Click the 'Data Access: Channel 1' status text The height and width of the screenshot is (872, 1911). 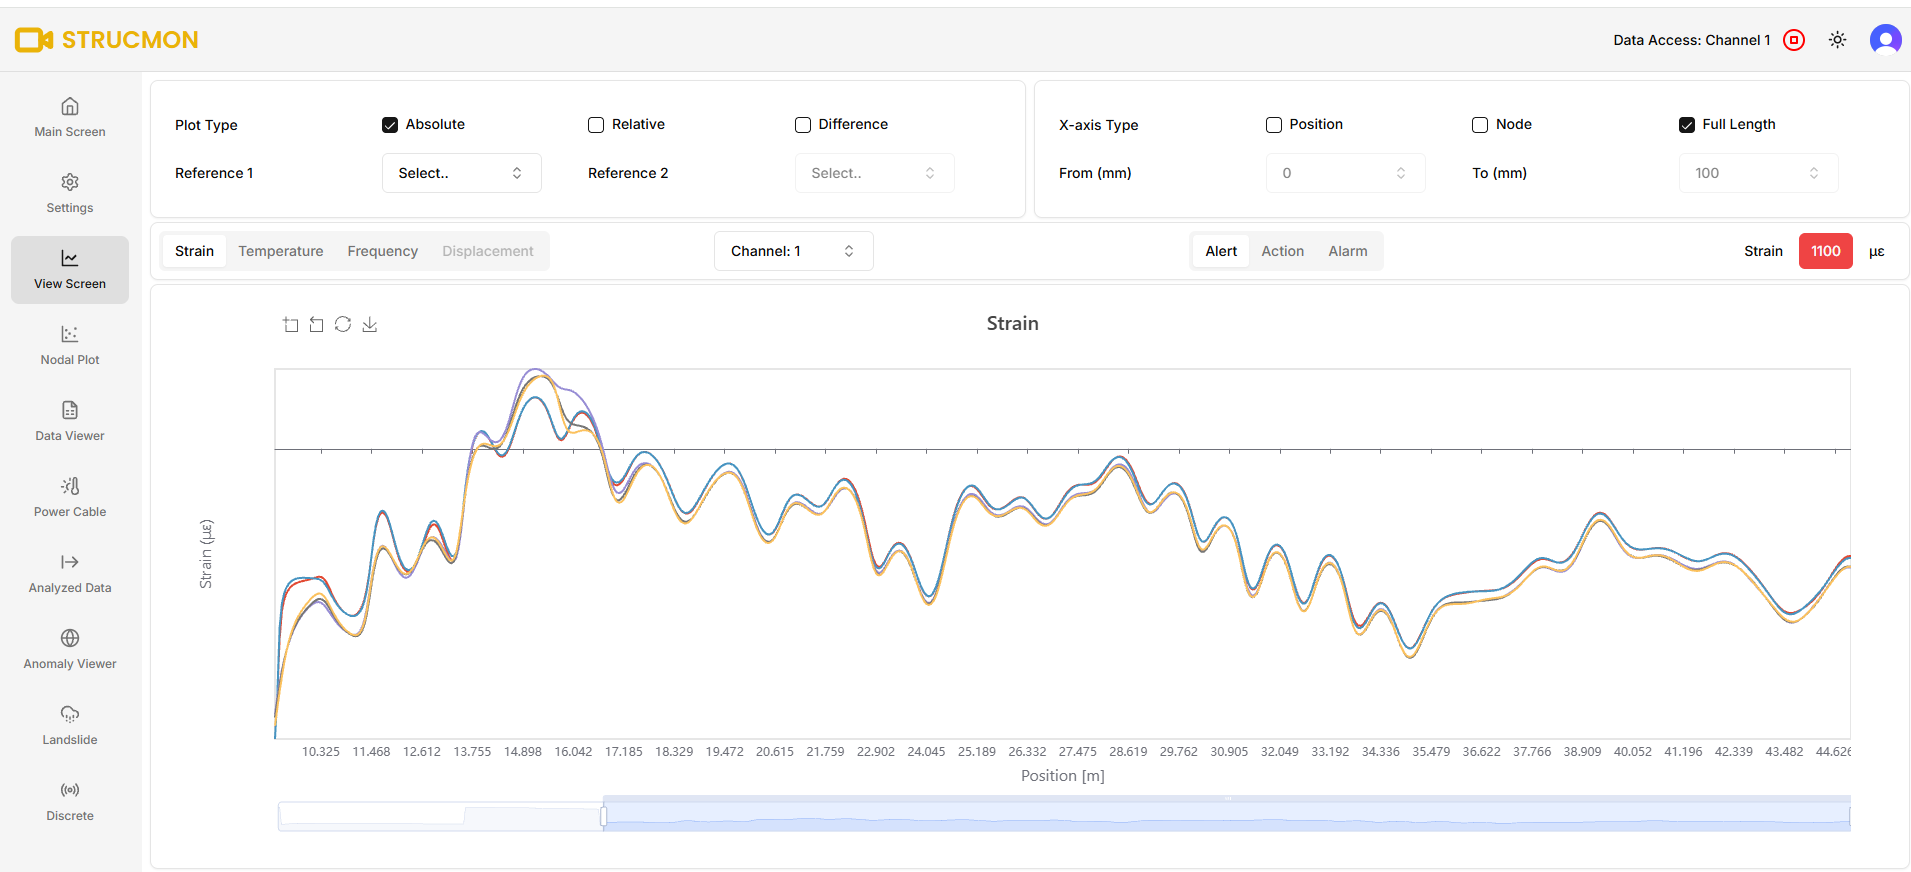(1692, 40)
